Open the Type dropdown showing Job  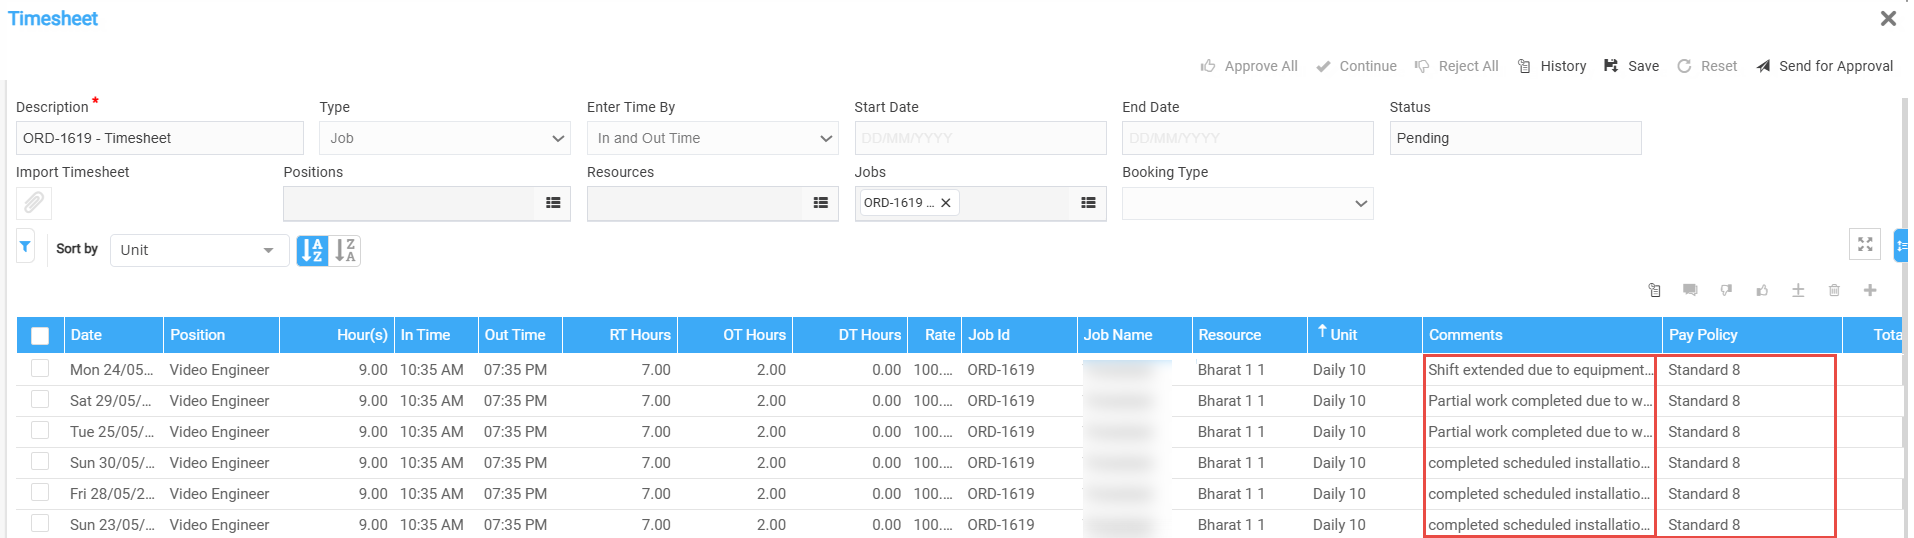(444, 138)
